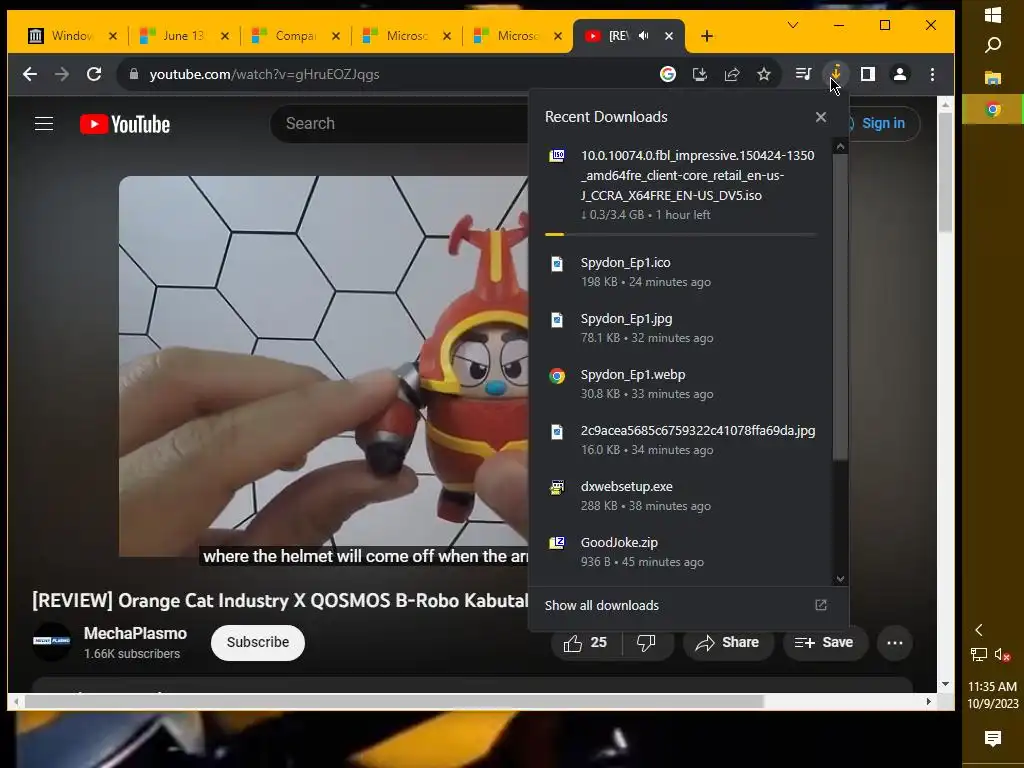The image size is (1024, 768).
Task: Click the Share button under video
Action: pos(728,643)
